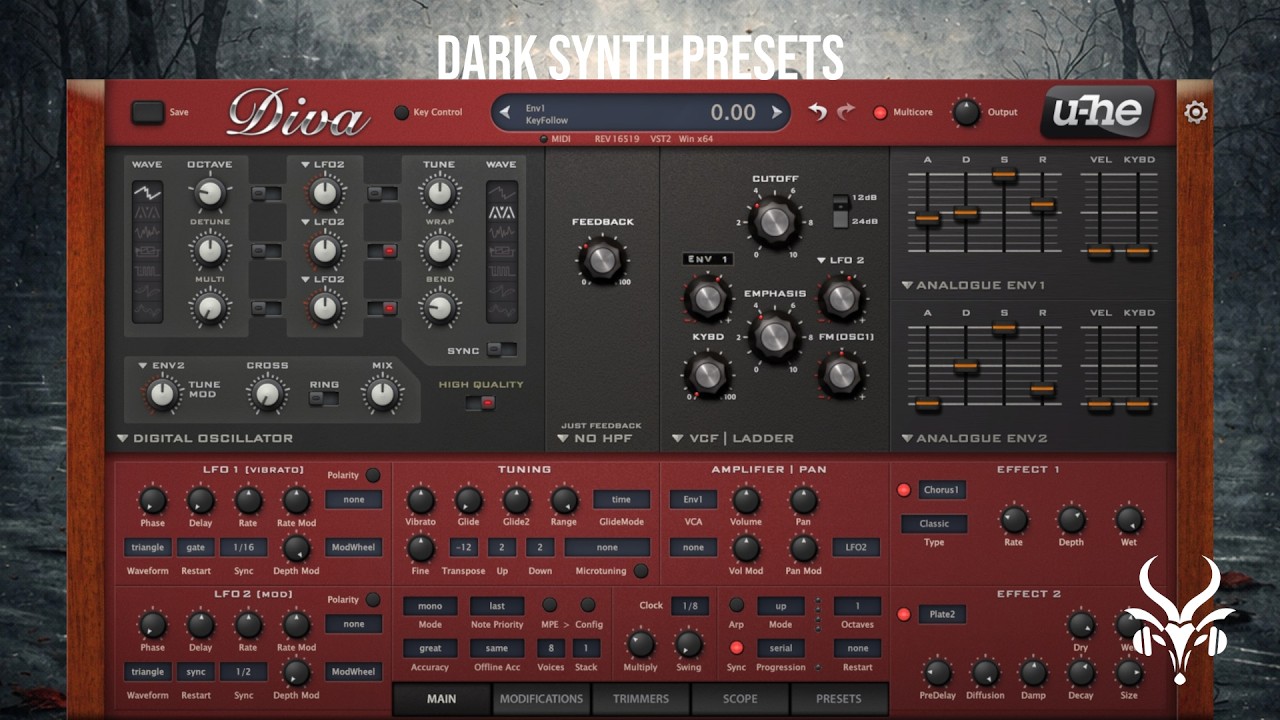Toggle the Multicore LED
The height and width of the screenshot is (720, 1280).
[x=880, y=112]
